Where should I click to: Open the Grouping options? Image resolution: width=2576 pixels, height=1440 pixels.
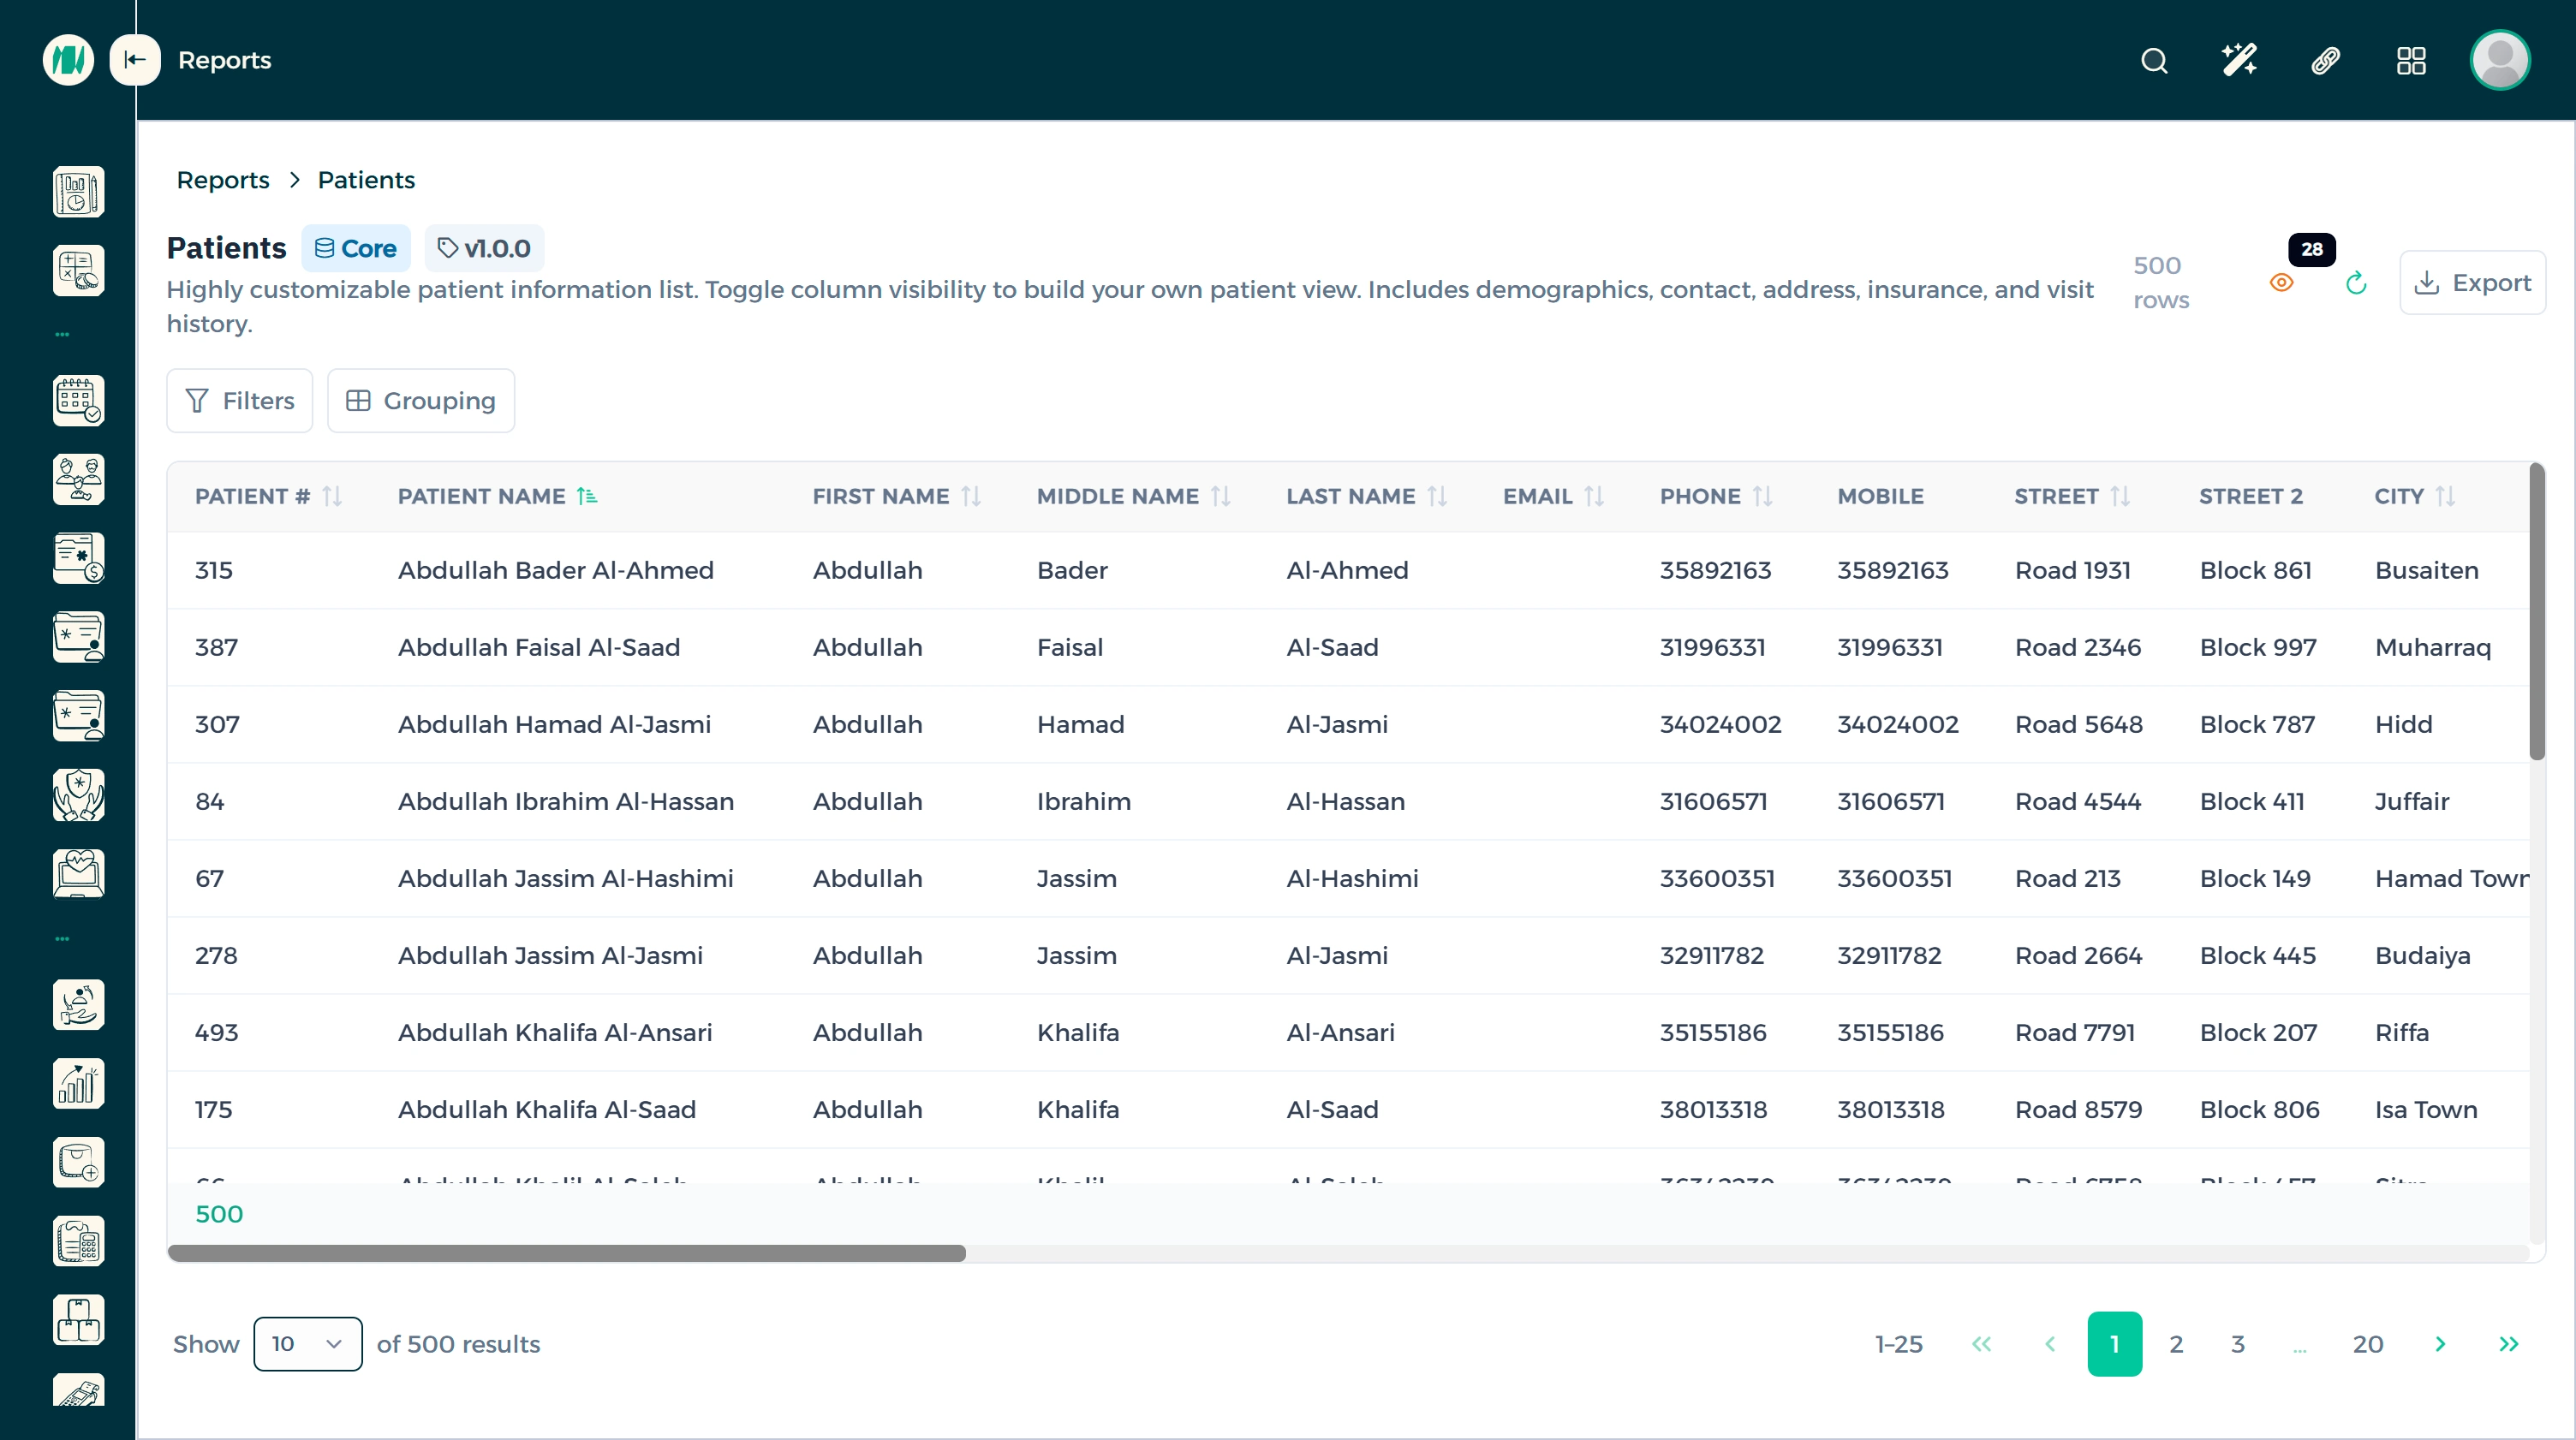[421, 401]
